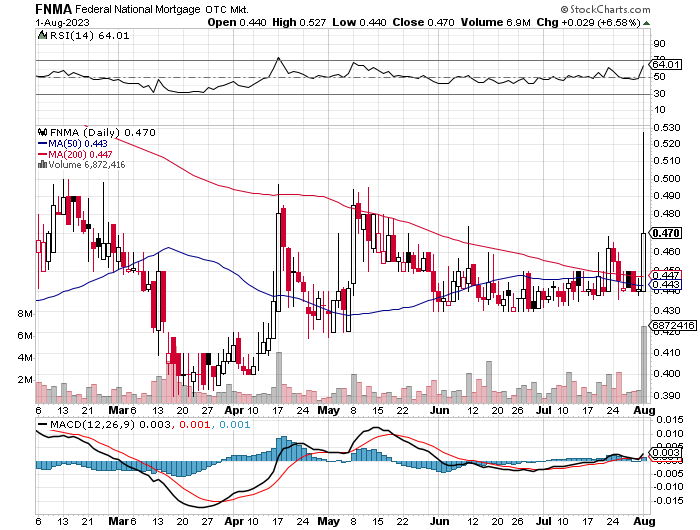Click the Apr label below the MACD panel

[234, 521]
